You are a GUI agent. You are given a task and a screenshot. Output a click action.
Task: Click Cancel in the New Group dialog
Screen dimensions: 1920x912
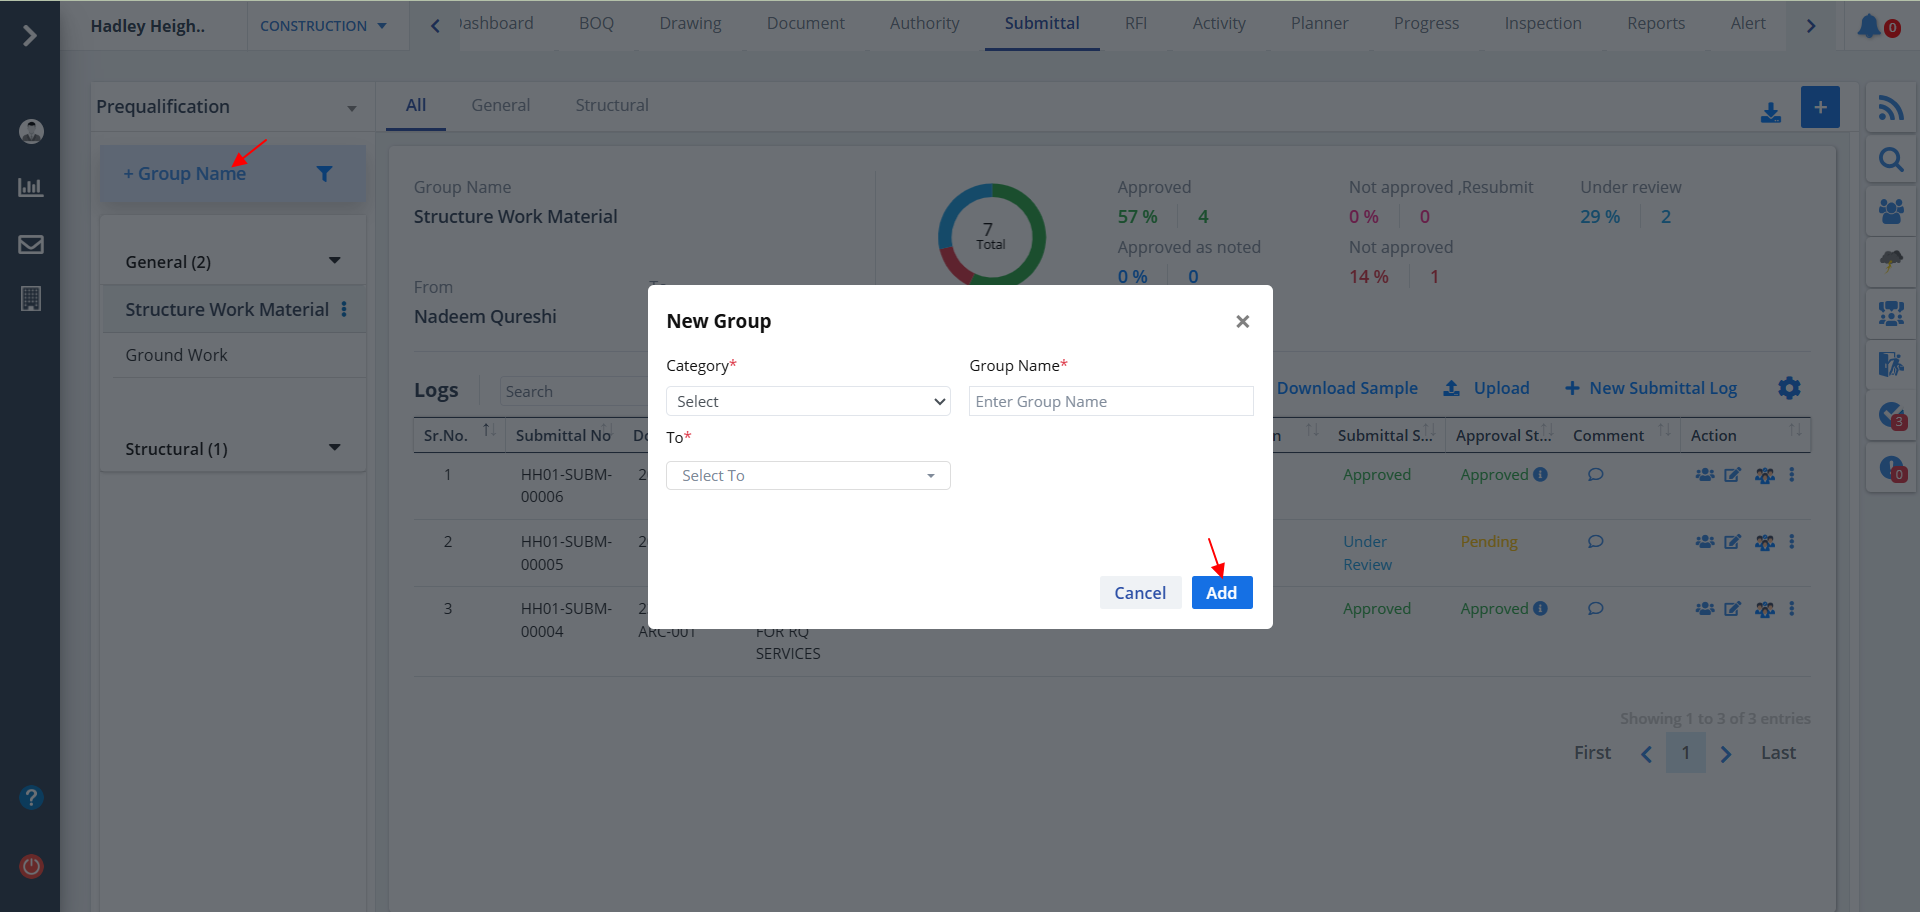tap(1140, 593)
